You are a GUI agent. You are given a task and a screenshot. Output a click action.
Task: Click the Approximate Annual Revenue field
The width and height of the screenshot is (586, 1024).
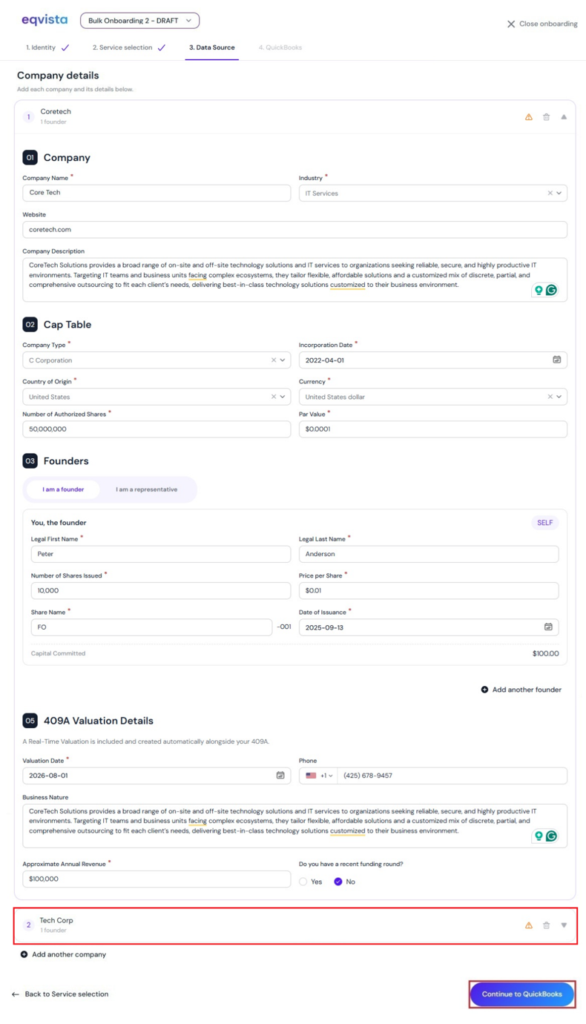point(157,879)
